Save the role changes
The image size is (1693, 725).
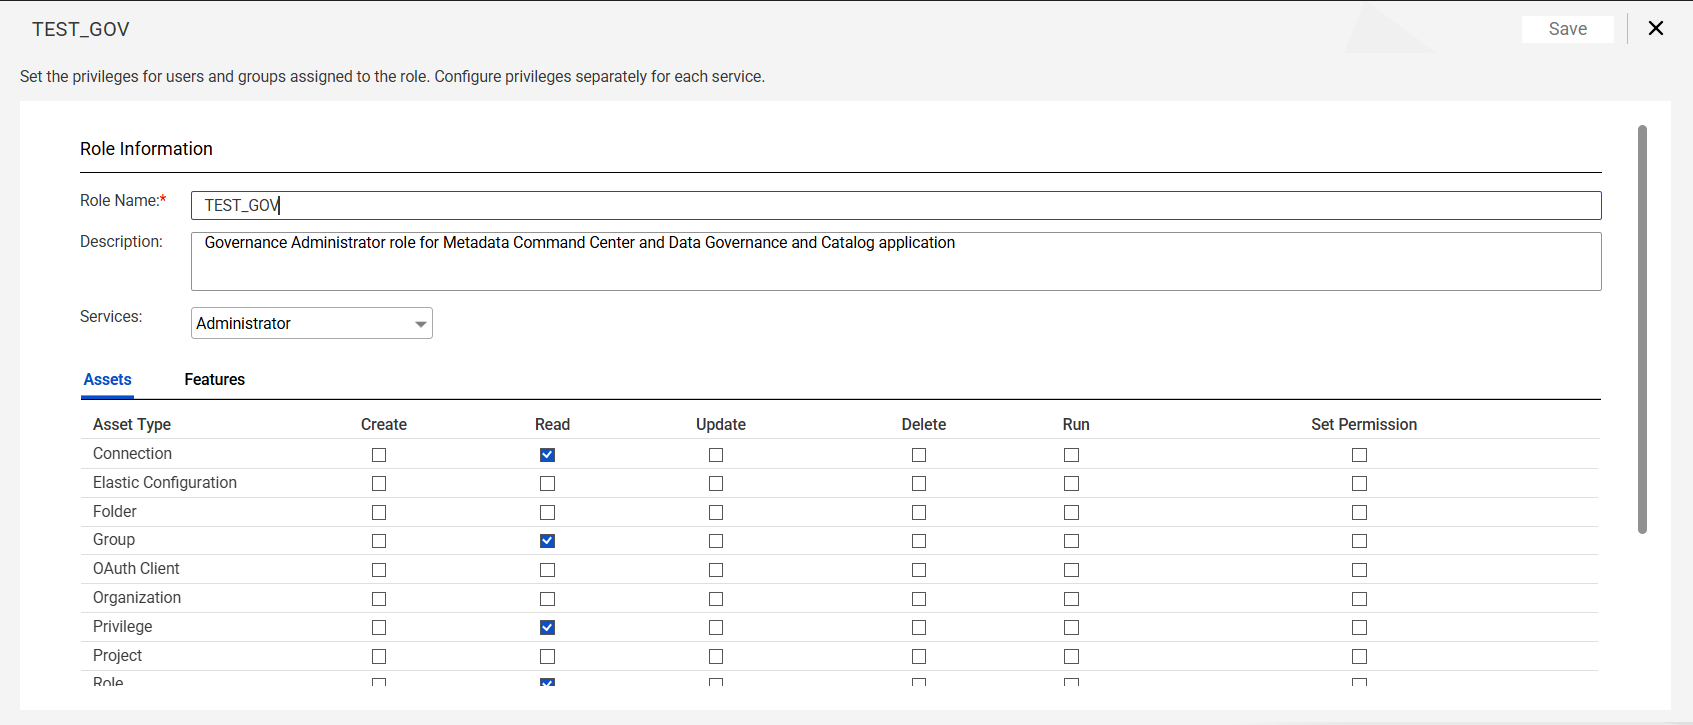coord(1567,29)
